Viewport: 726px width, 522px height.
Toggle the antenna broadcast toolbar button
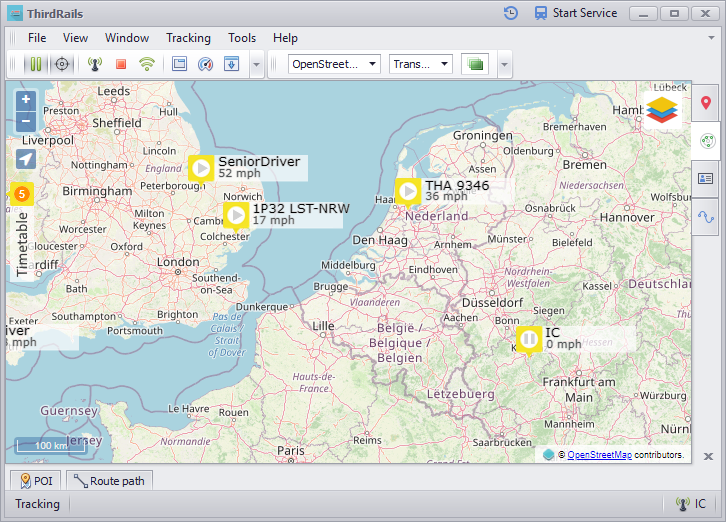(95, 64)
